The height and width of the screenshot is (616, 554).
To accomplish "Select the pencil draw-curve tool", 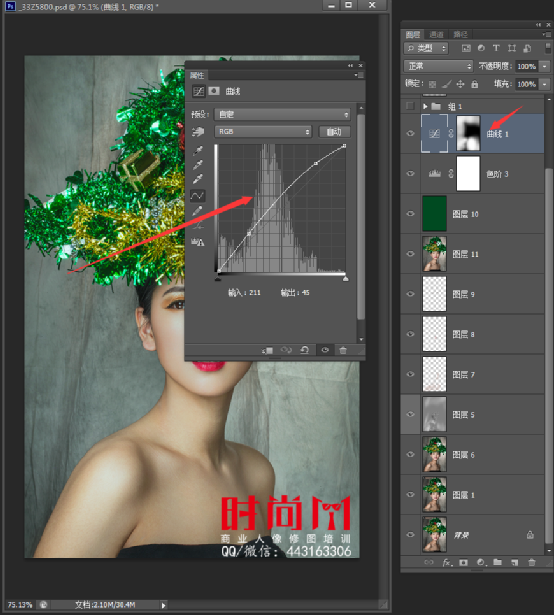I will tap(198, 211).
